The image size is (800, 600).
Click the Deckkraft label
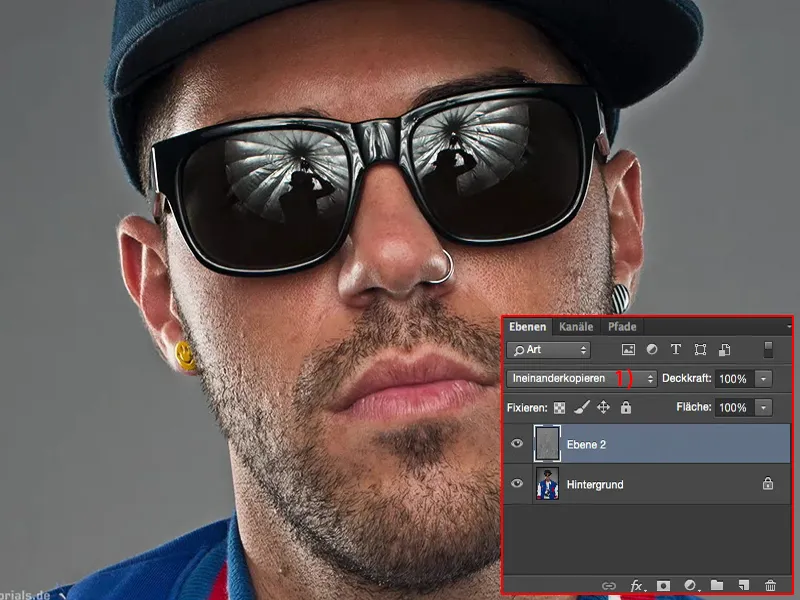pyautogui.click(x=686, y=379)
